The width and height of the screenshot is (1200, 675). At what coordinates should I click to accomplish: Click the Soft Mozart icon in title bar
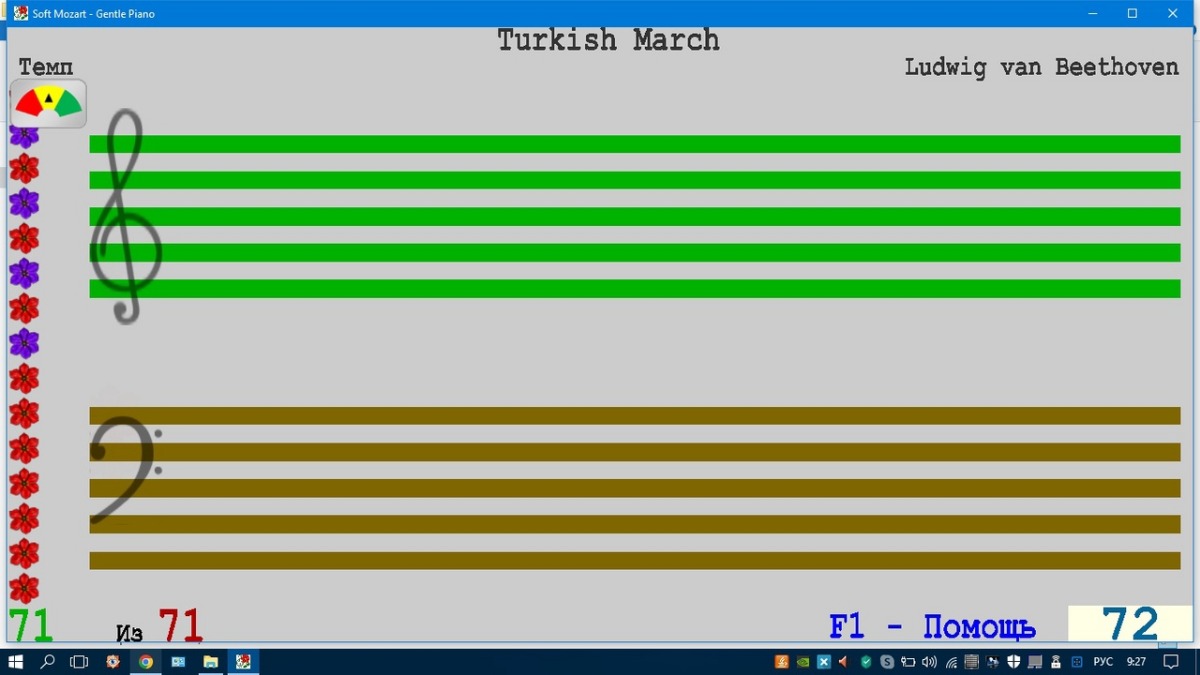20,13
